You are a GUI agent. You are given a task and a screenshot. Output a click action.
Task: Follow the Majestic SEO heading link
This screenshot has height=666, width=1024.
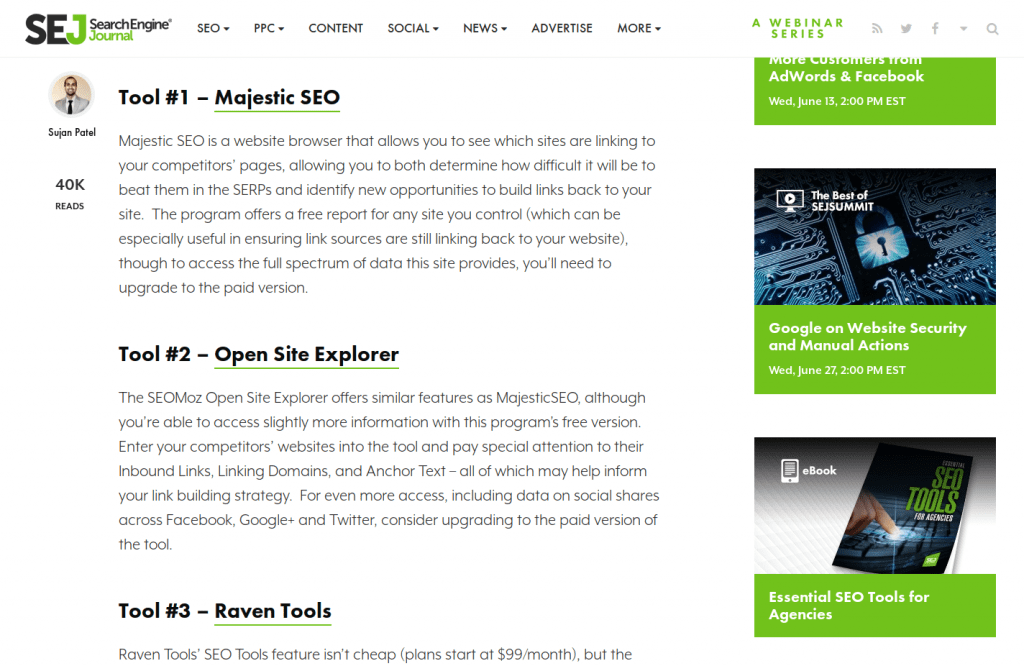point(277,98)
